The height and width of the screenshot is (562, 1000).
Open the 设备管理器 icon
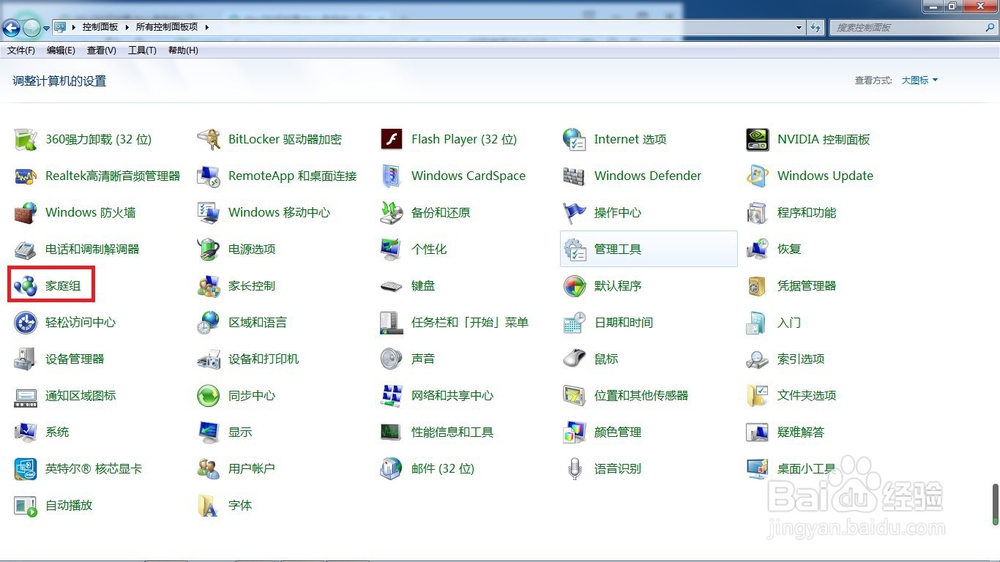click(x=26, y=359)
